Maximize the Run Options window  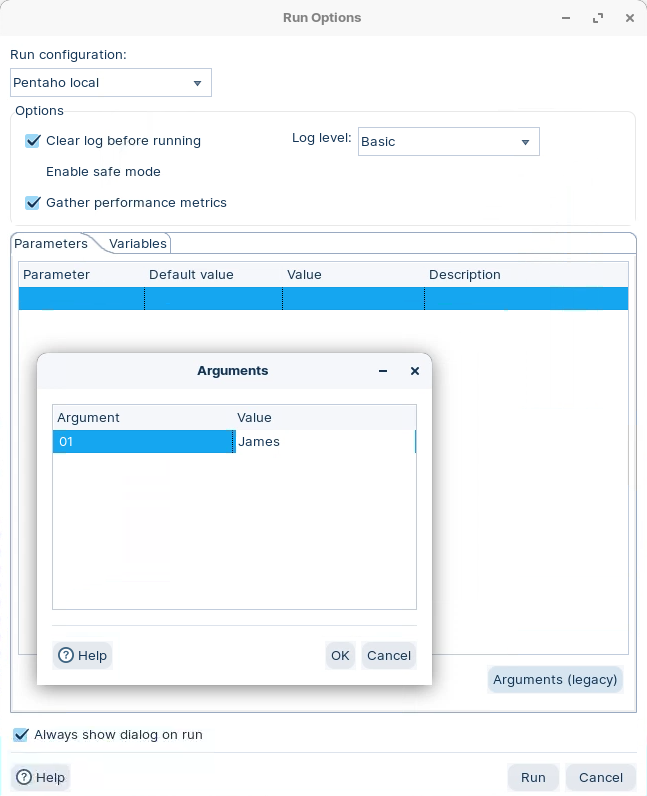pos(598,18)
